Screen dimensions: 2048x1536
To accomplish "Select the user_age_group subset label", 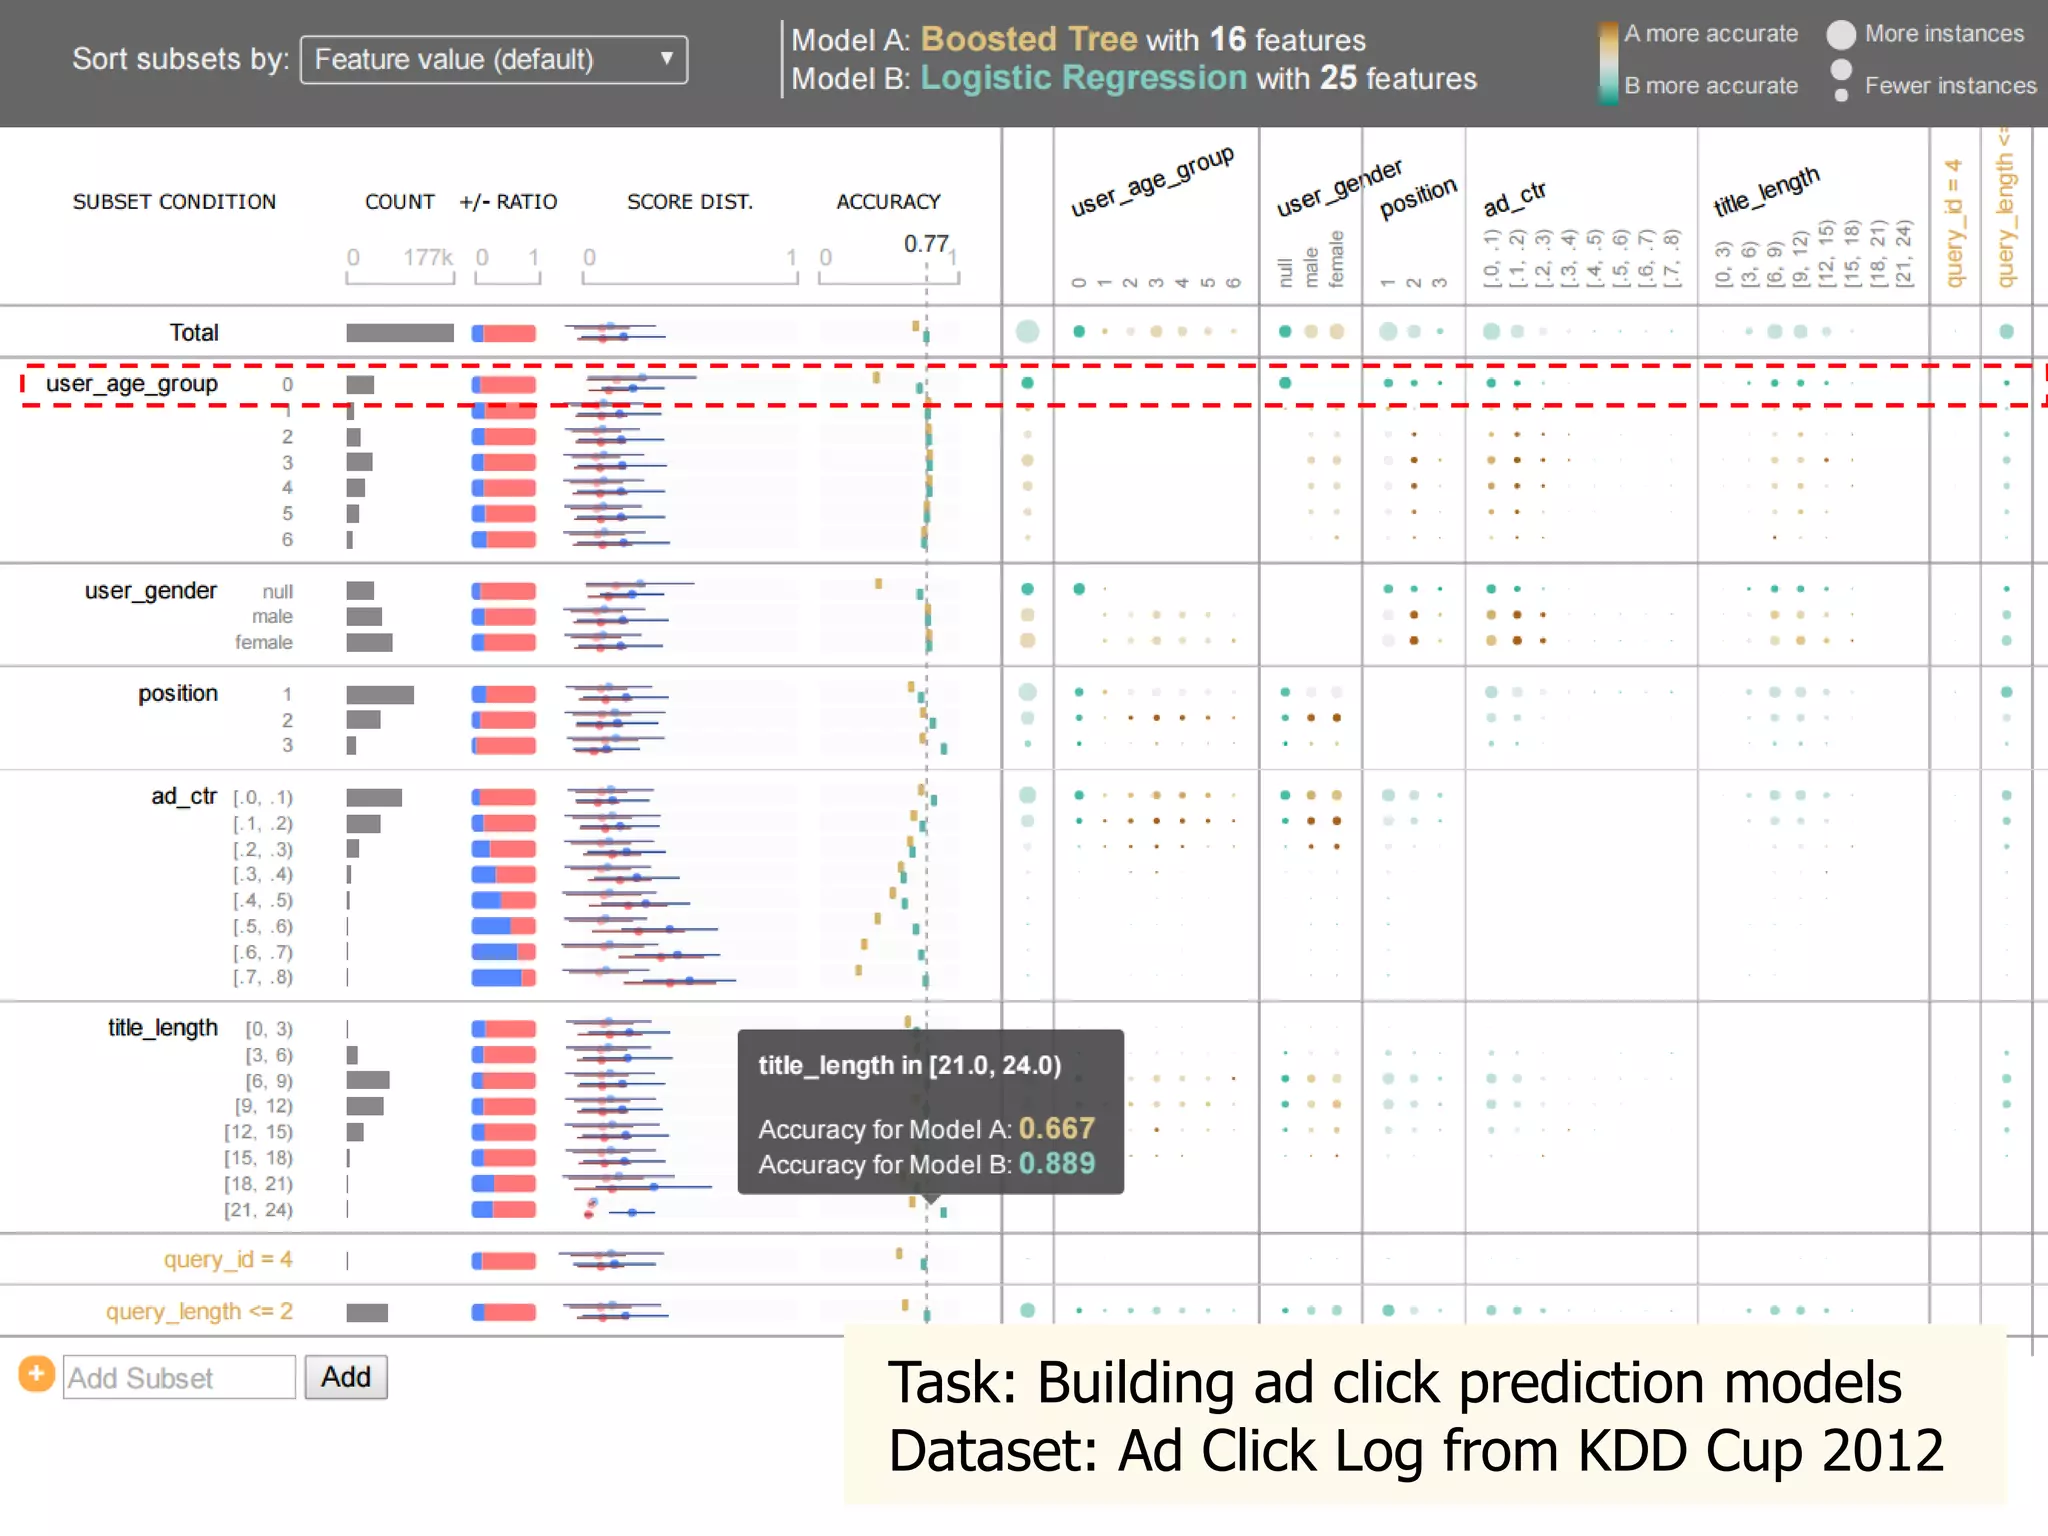I will click(131, 384).
